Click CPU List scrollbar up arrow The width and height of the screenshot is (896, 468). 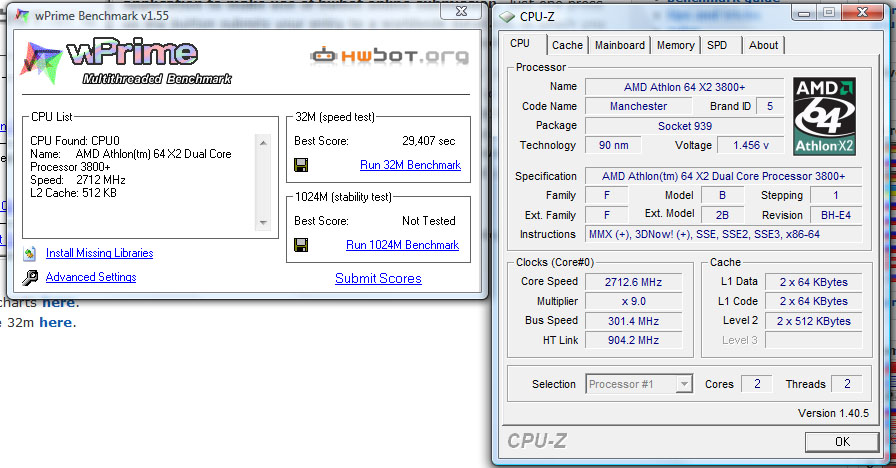[263, 143]
